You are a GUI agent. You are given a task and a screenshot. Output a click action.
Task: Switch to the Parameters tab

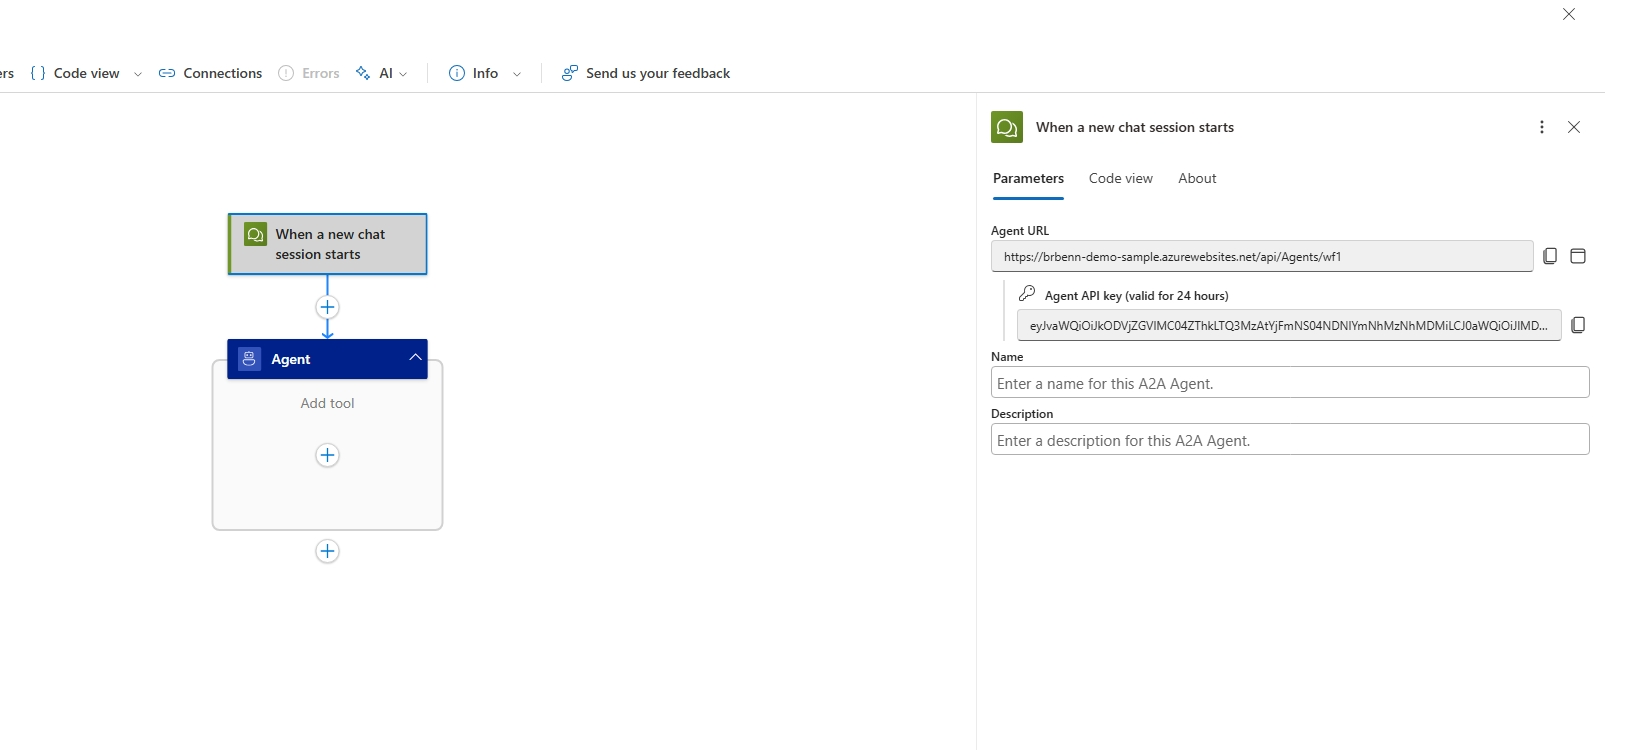coord(1028,178)
